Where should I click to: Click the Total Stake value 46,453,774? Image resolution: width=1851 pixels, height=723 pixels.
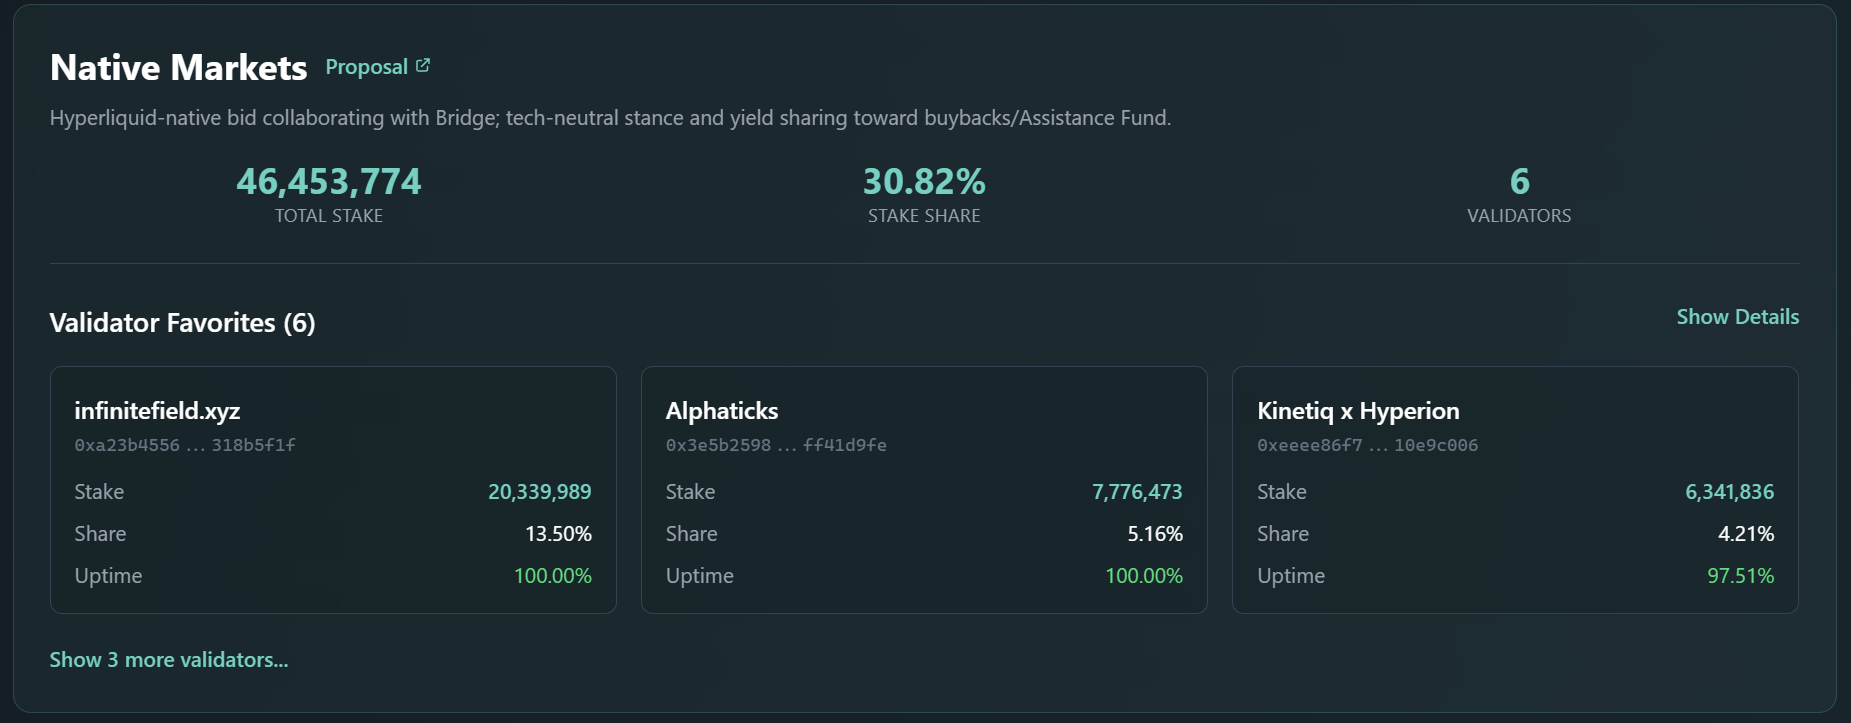click(x=328, y=181)
